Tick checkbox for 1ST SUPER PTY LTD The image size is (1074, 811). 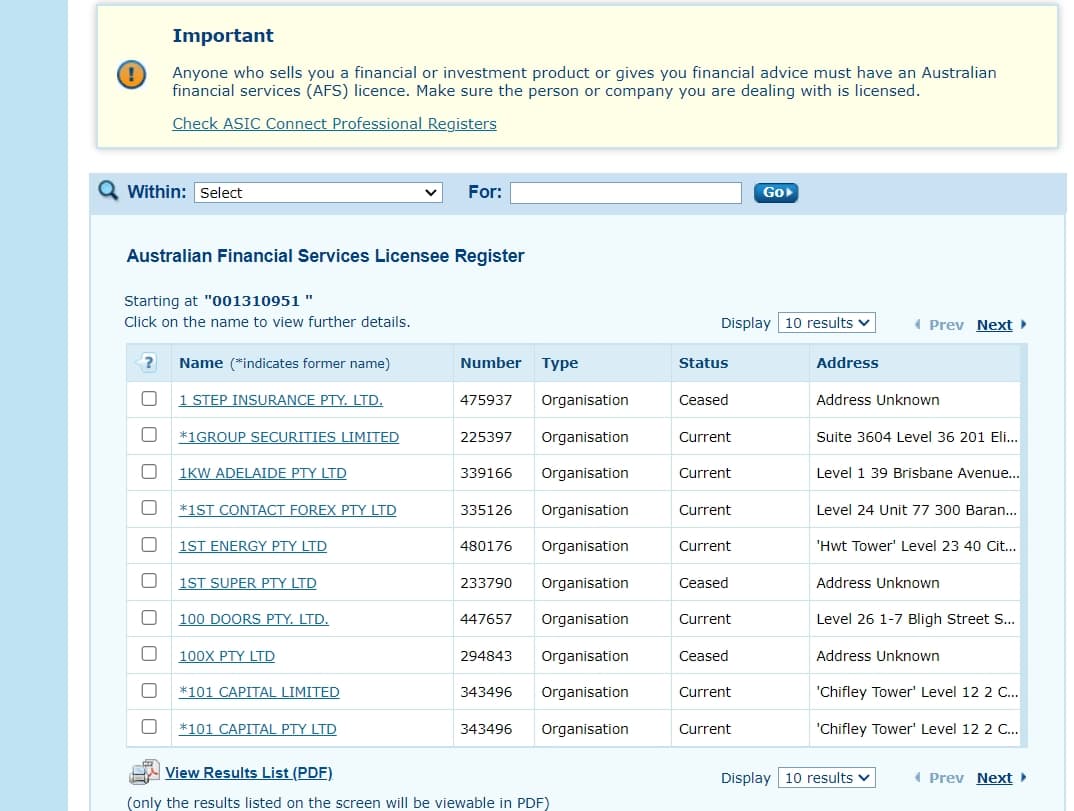point(149,581)
